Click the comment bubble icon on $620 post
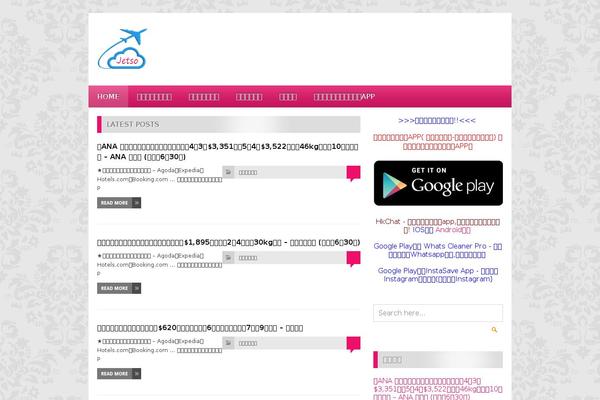Viewport: 600px width, 400px height. pyautogui.click(x=353, y=344)
